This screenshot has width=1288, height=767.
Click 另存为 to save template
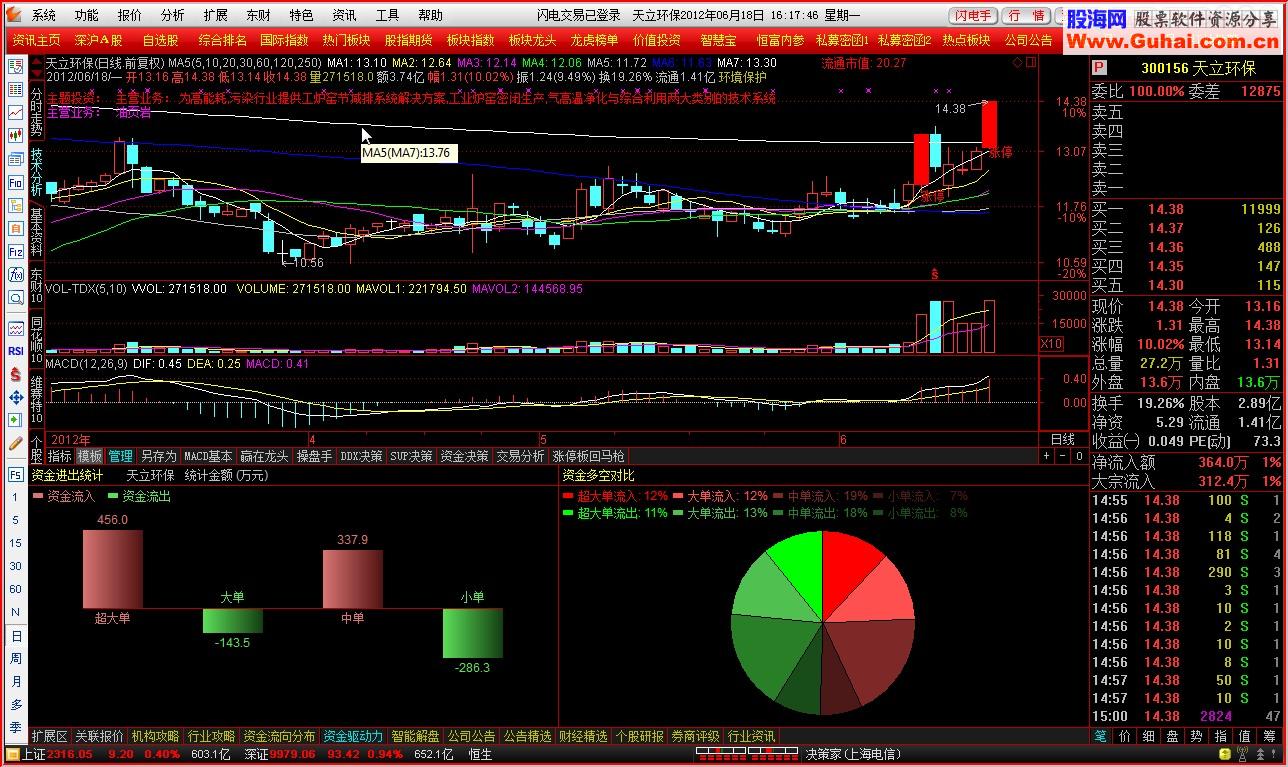158,456
